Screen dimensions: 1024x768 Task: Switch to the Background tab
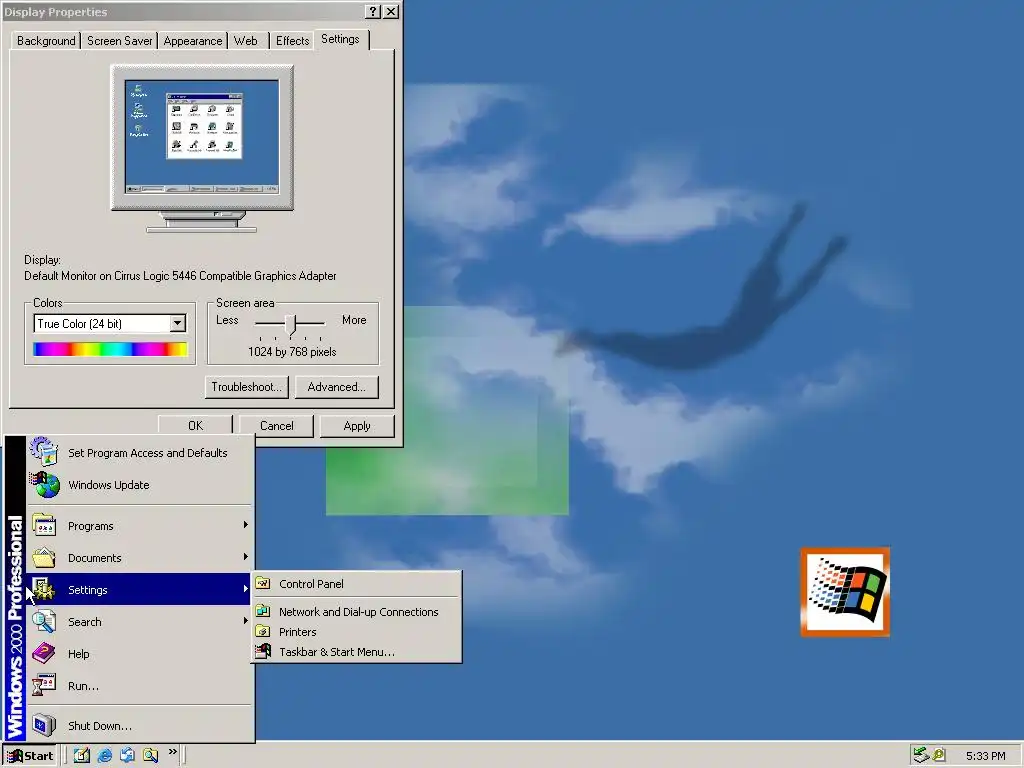click(46, 40)
